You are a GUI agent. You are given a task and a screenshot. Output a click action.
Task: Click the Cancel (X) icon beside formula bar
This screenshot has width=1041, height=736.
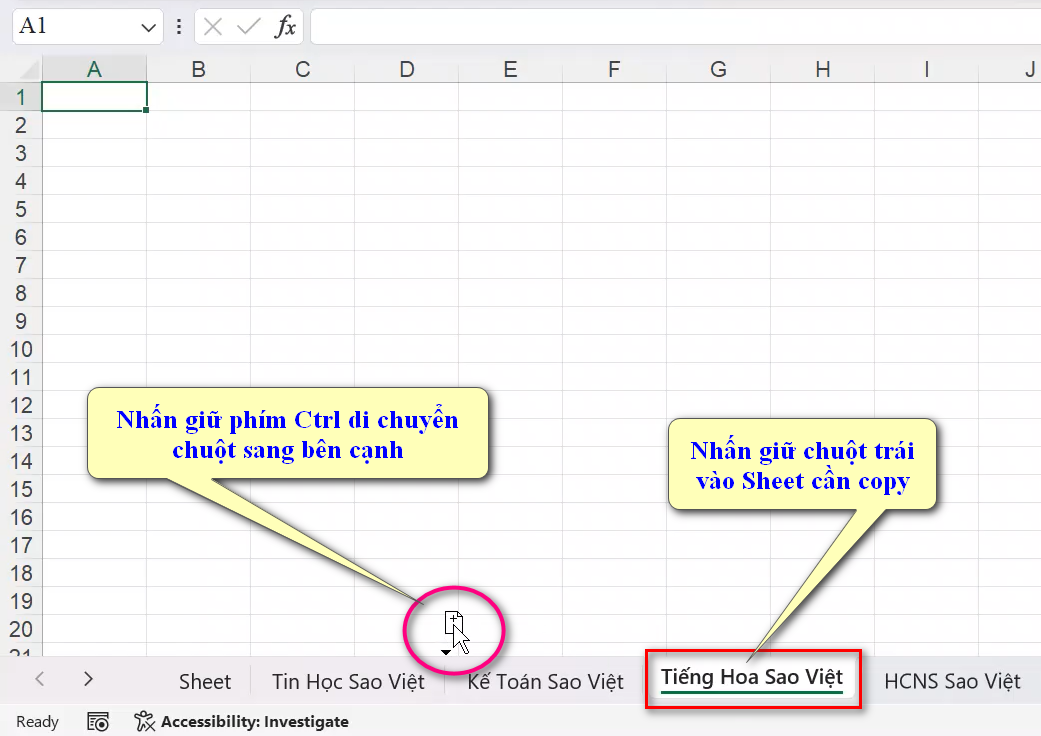pos(213,26)
